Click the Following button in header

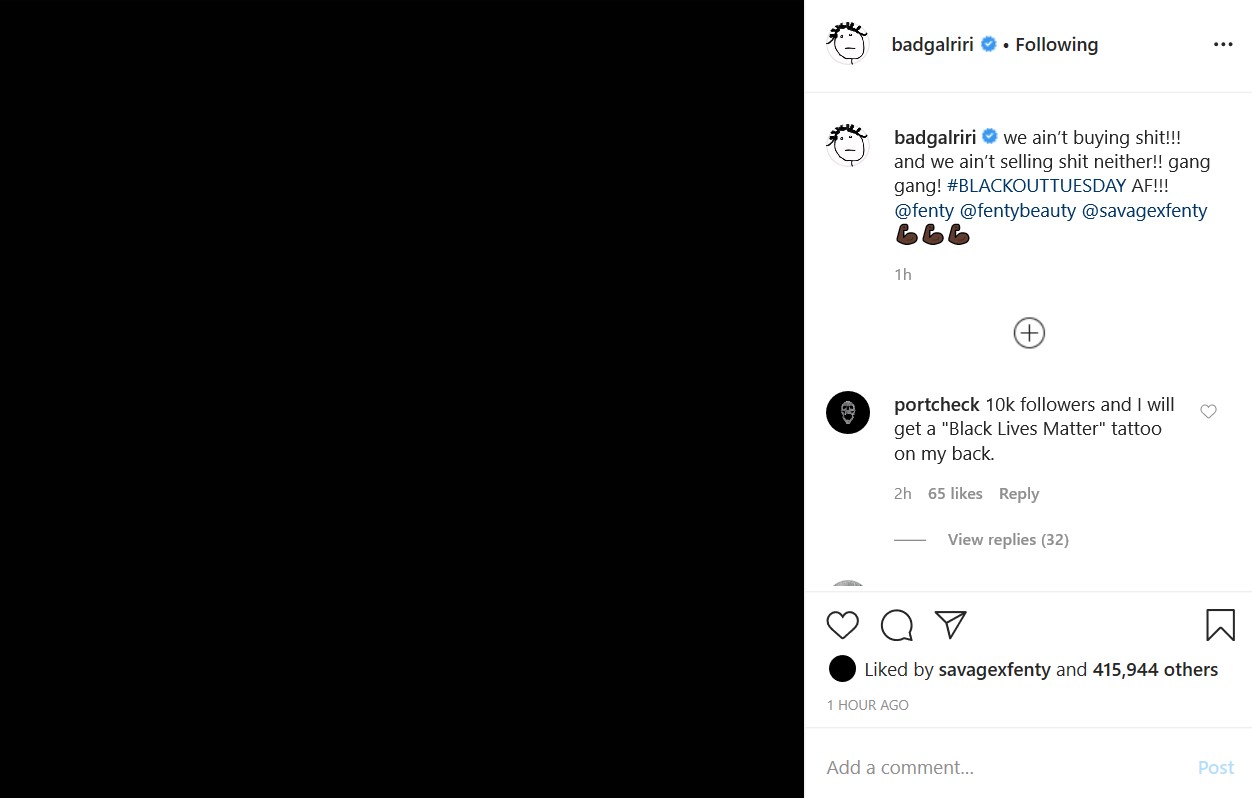point(1056,45)
